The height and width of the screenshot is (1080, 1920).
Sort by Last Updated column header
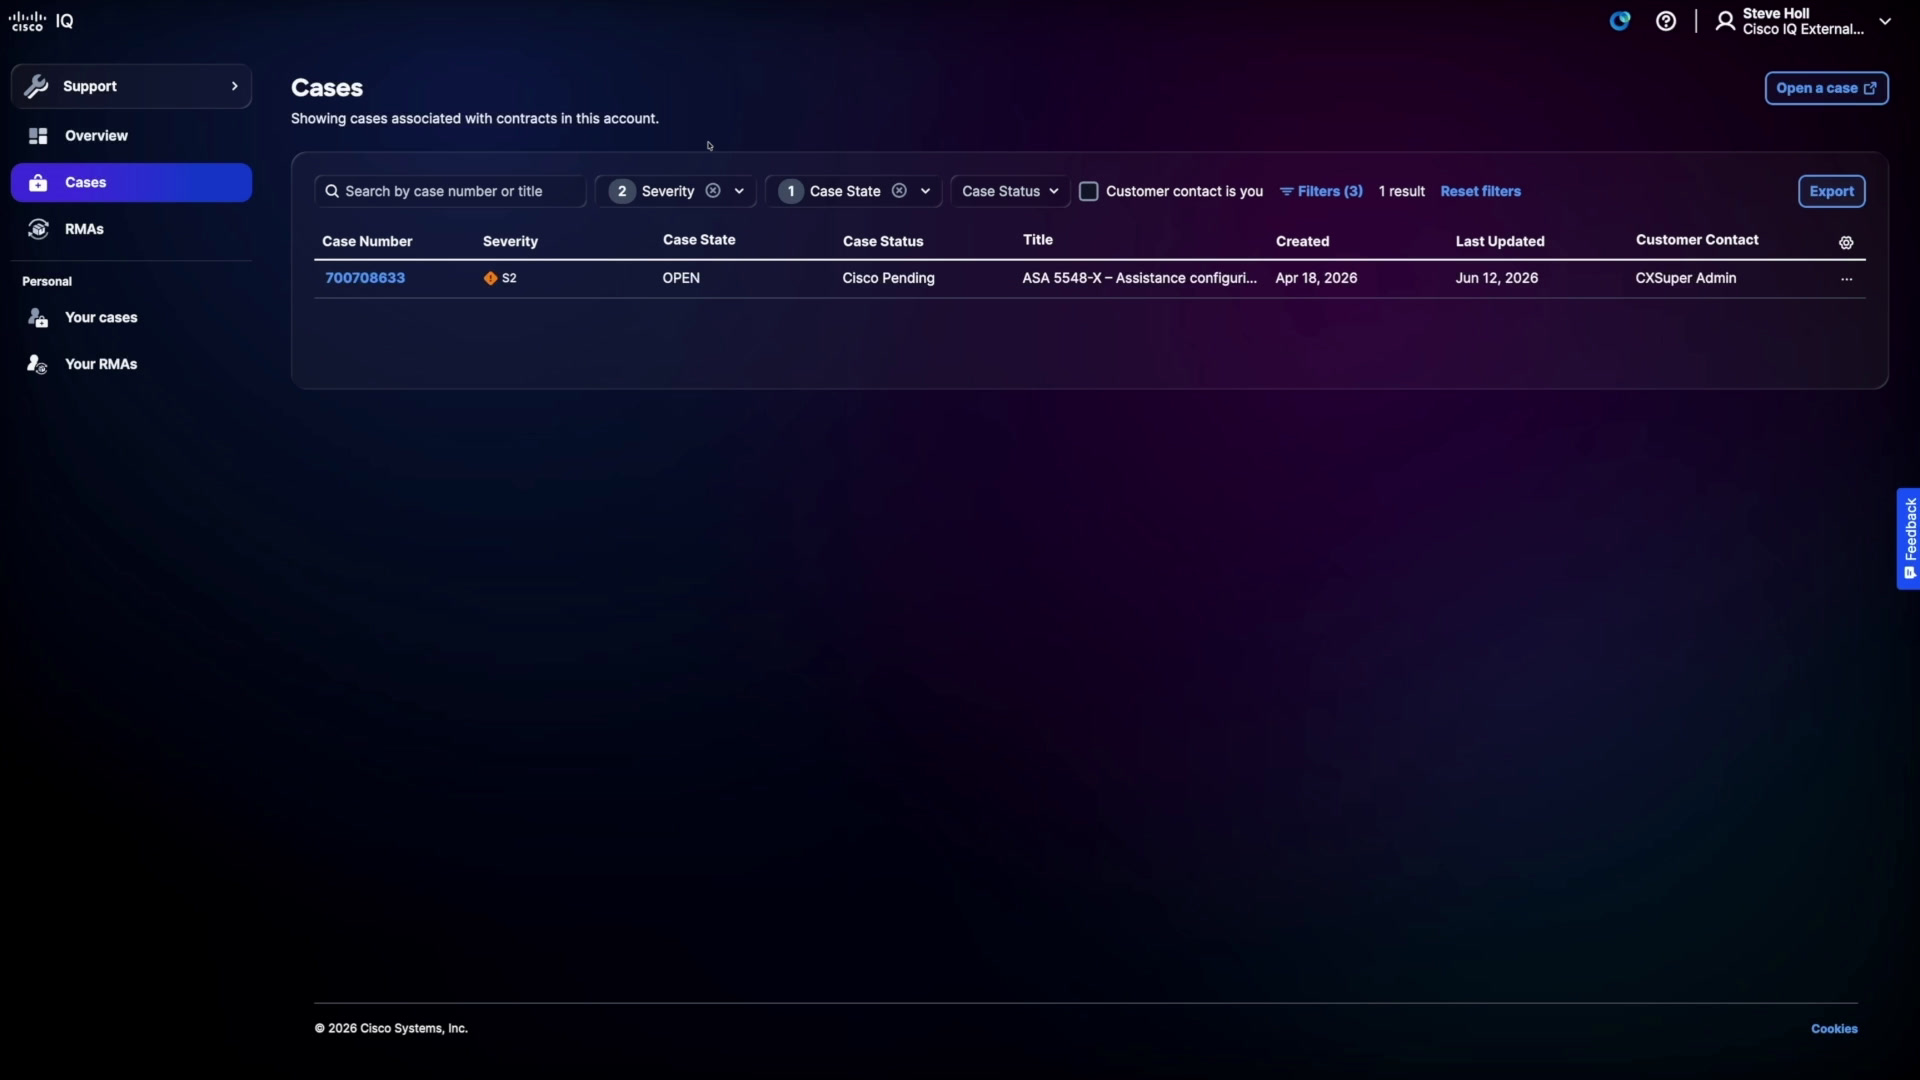coord(1500,241)
